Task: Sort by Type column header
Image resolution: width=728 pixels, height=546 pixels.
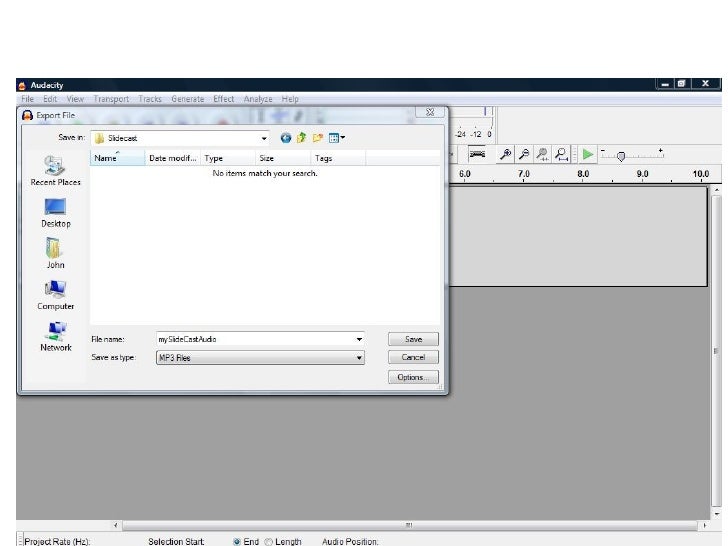Action: click(228, 158)
